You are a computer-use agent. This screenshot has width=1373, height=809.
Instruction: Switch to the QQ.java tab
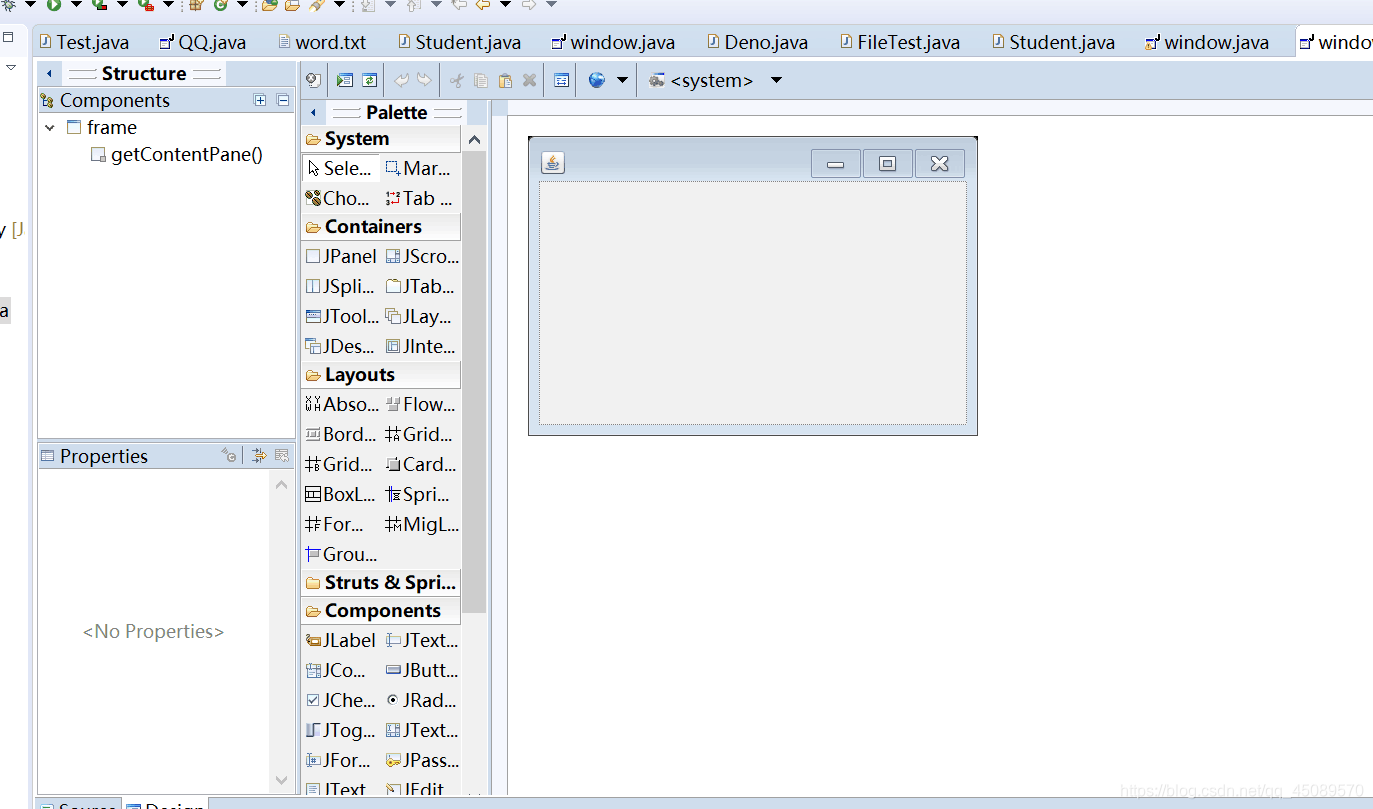pyautogui.click(x=203, y=42)
